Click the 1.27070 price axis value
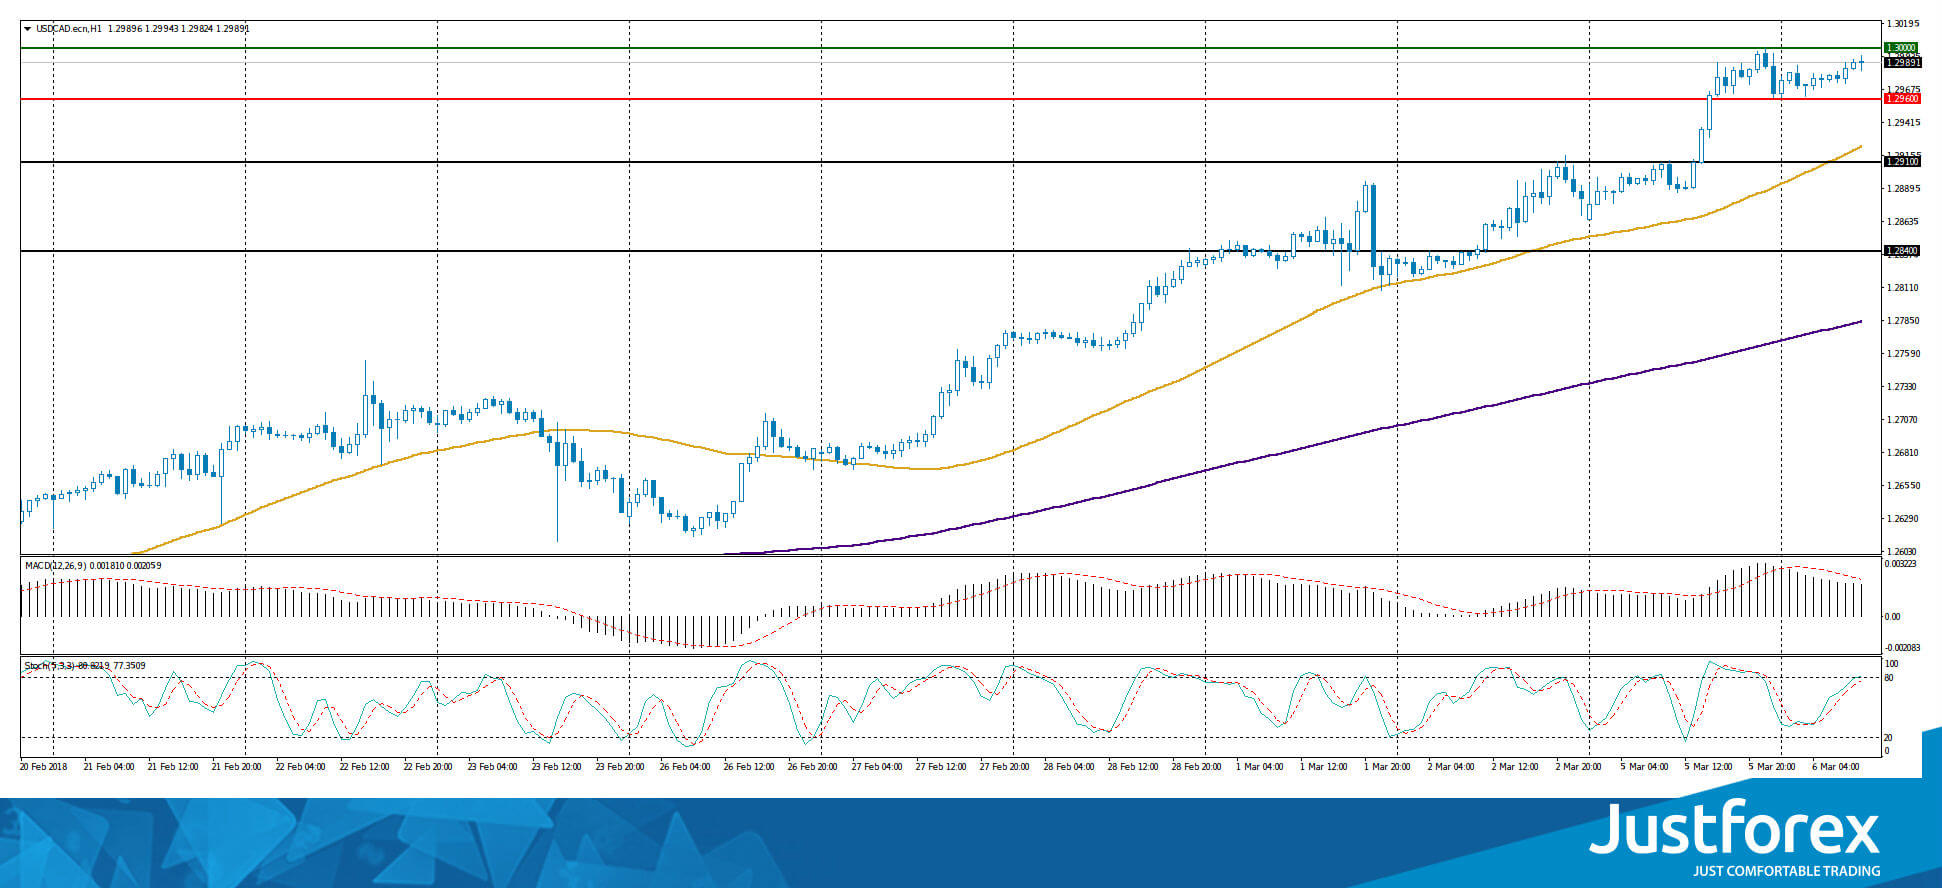1942x888 pixels. click(x=1902, y=420)
